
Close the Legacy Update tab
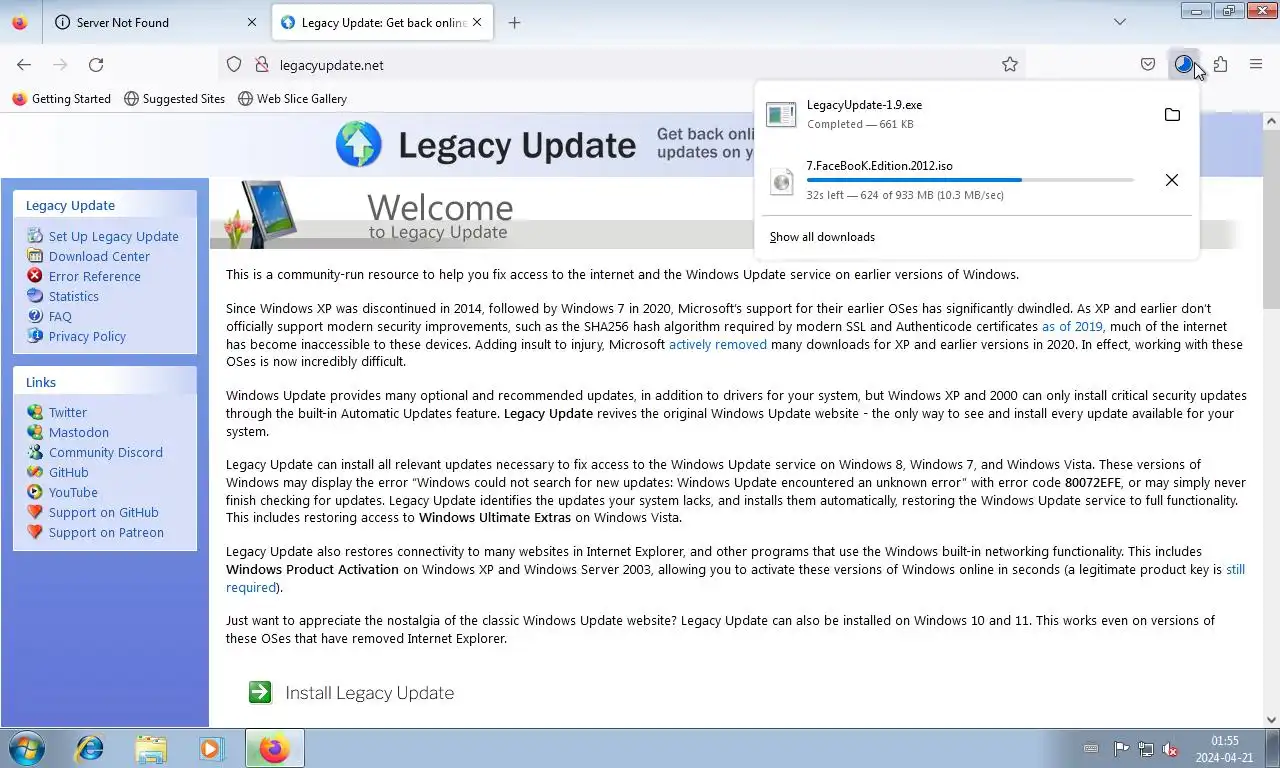pos(477,22)
